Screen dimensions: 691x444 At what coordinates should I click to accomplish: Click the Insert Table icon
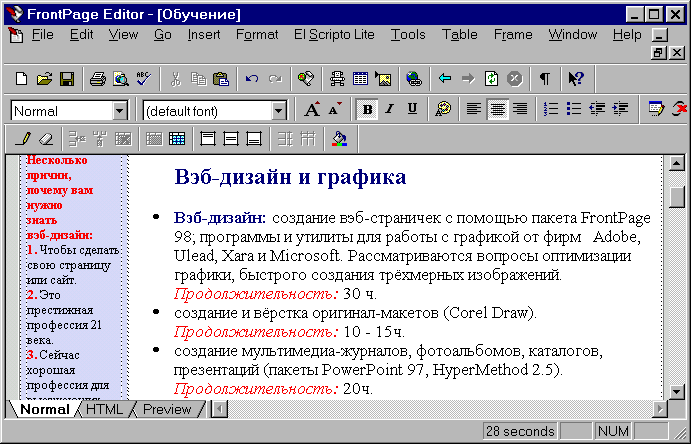pos(360,78)
